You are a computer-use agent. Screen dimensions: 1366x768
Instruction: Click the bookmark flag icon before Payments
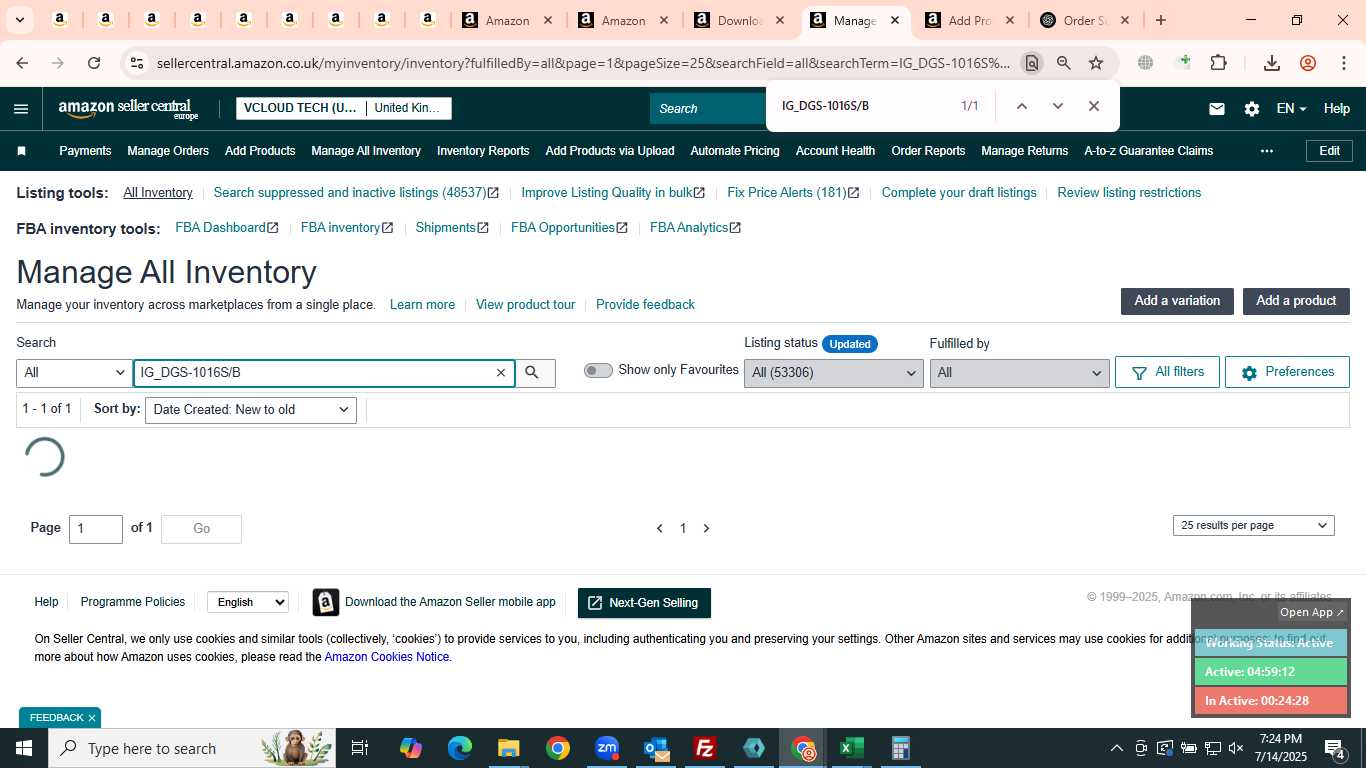[x=22, y=151]
